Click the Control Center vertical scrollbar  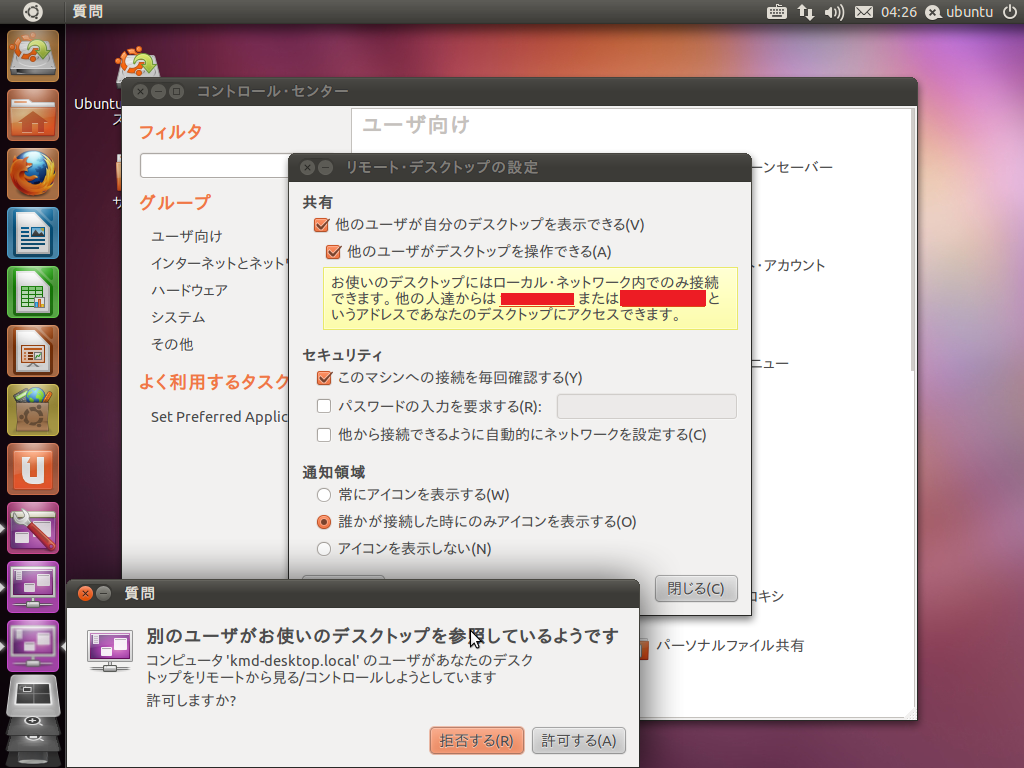pyautogui.click(x=912, y=242)
